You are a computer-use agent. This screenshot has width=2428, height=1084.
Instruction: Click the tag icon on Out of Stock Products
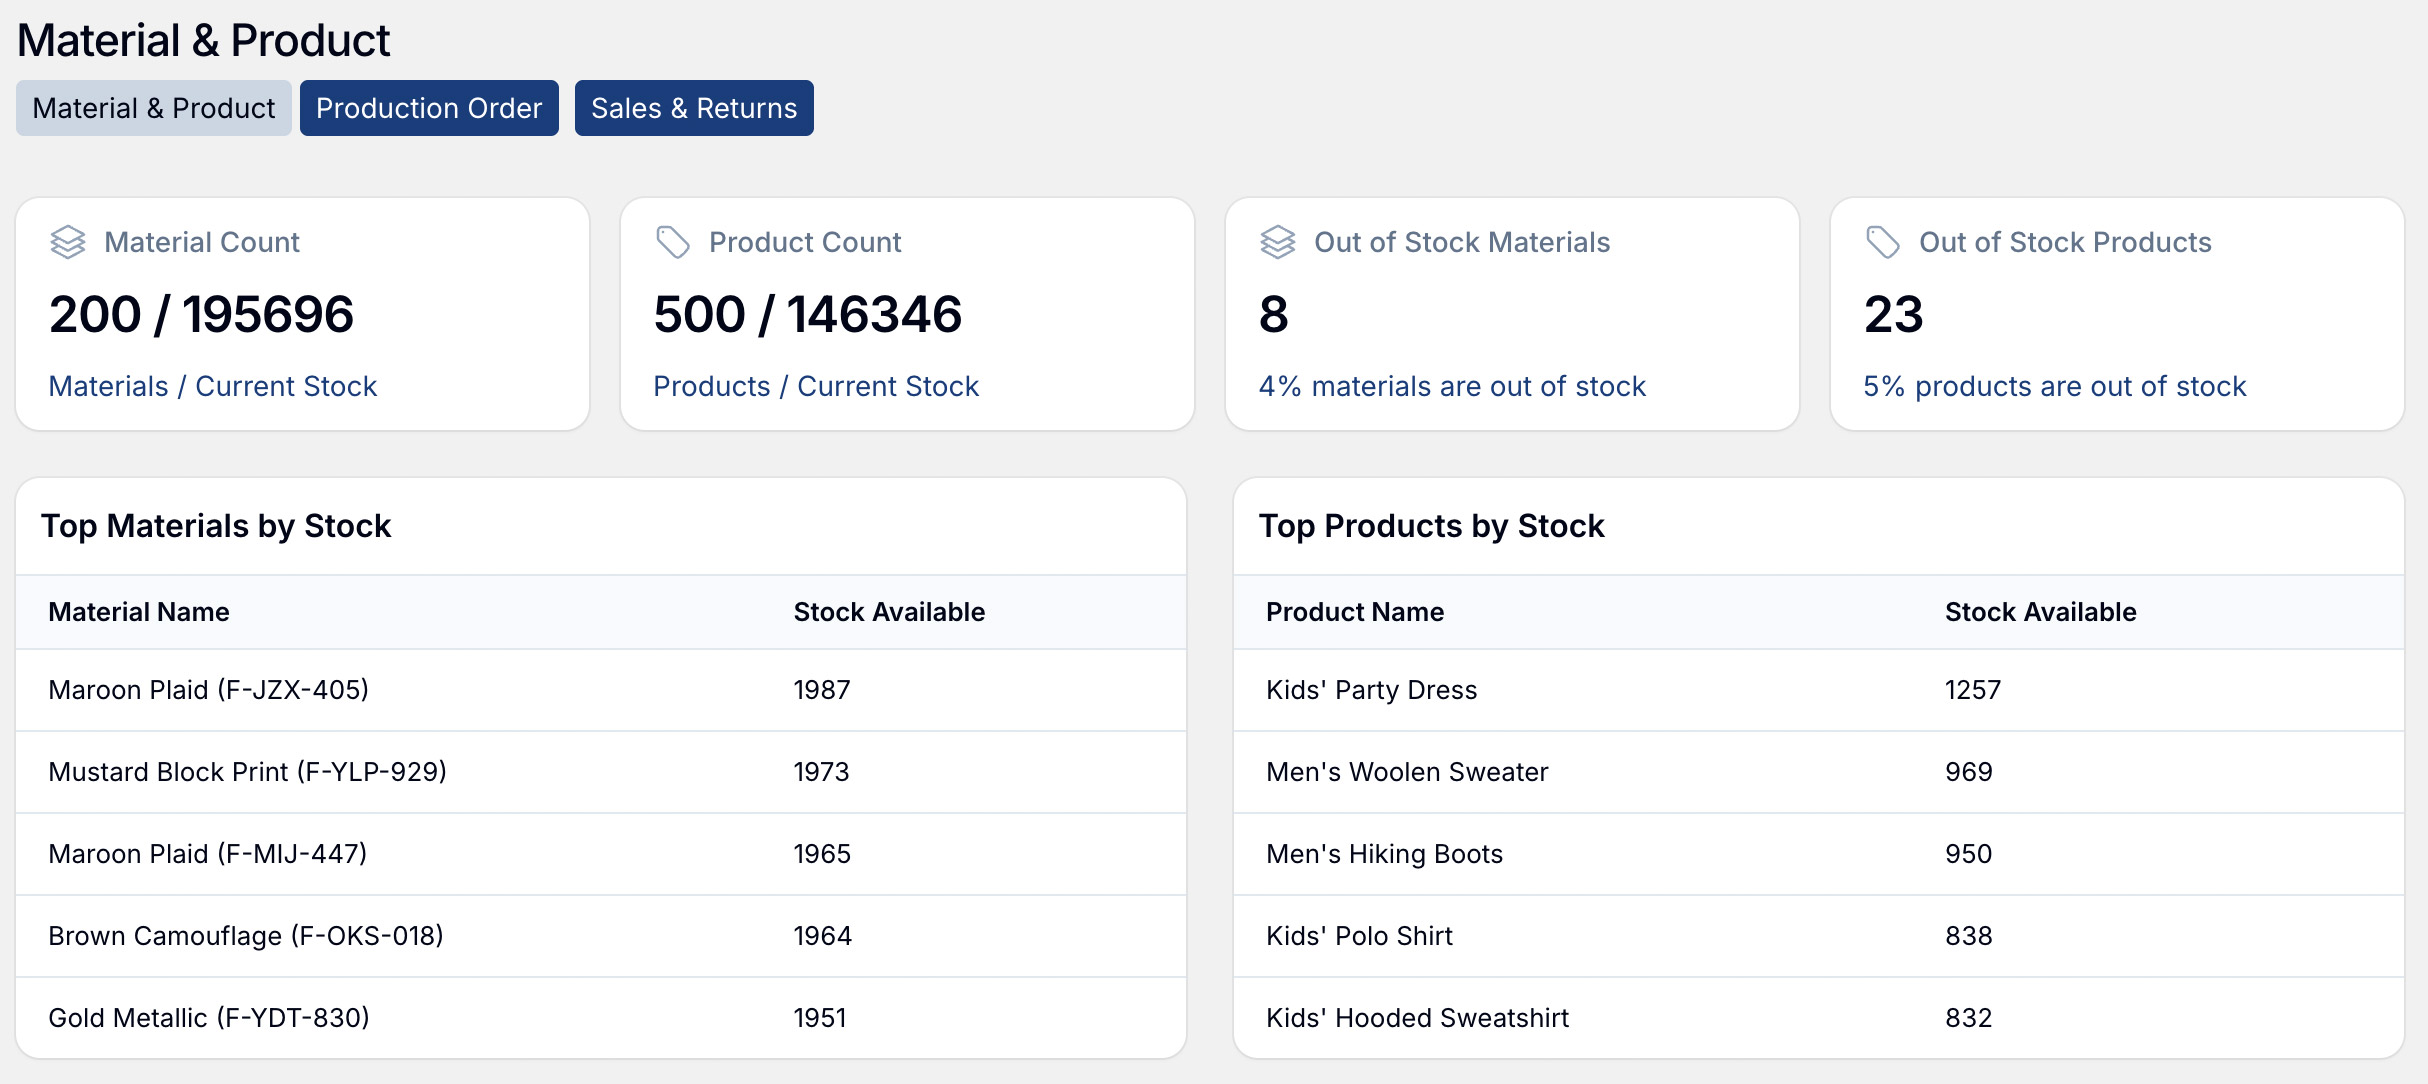[1883, 241]
